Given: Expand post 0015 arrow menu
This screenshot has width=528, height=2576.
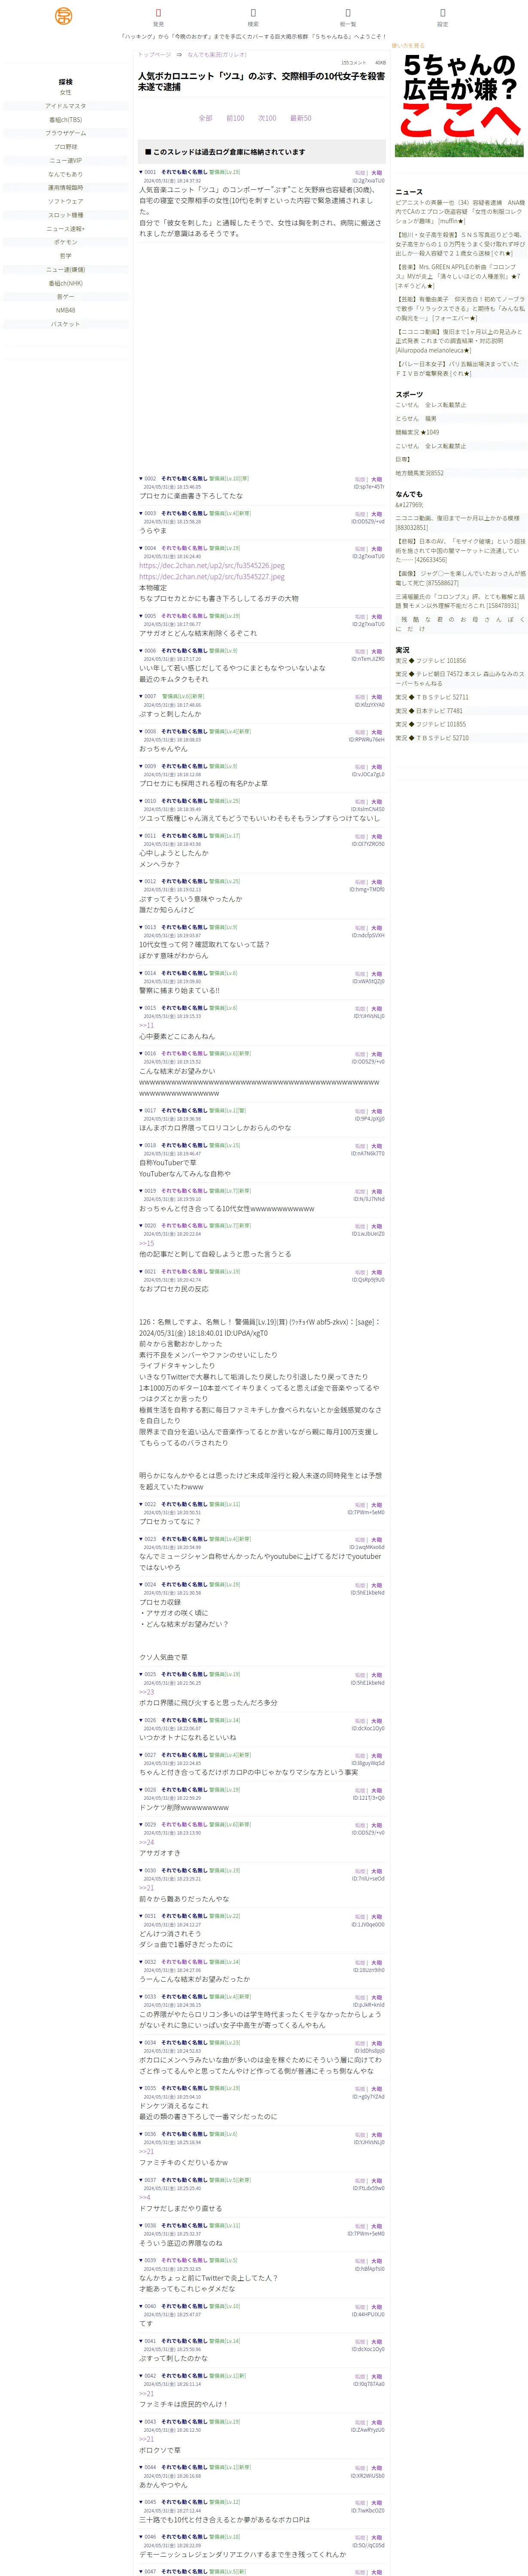Looking at the screenshot, I should coord(141,1008).
